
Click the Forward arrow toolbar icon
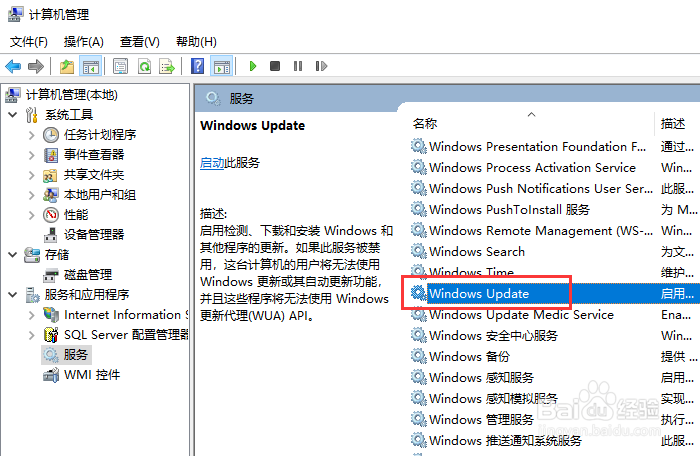pyautogui.click(x=36, y=67)
